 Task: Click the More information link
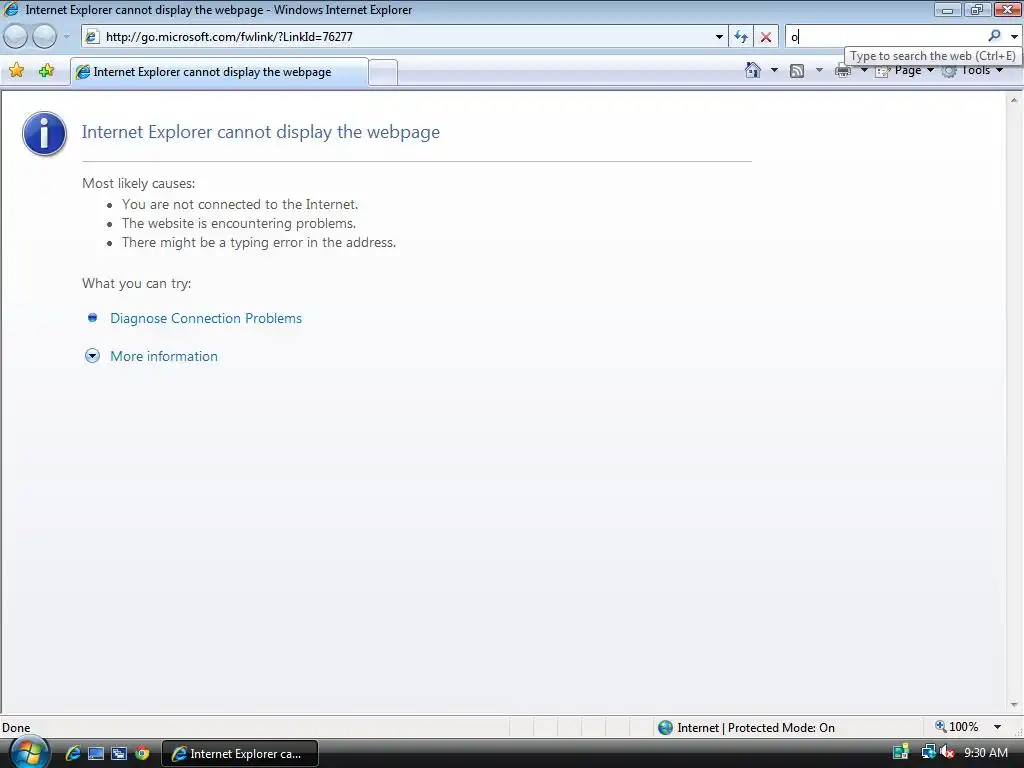tap(164, 356)
